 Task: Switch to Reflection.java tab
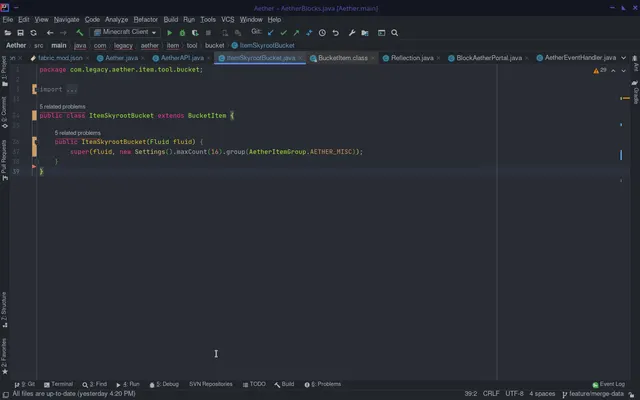pos(412,58)
